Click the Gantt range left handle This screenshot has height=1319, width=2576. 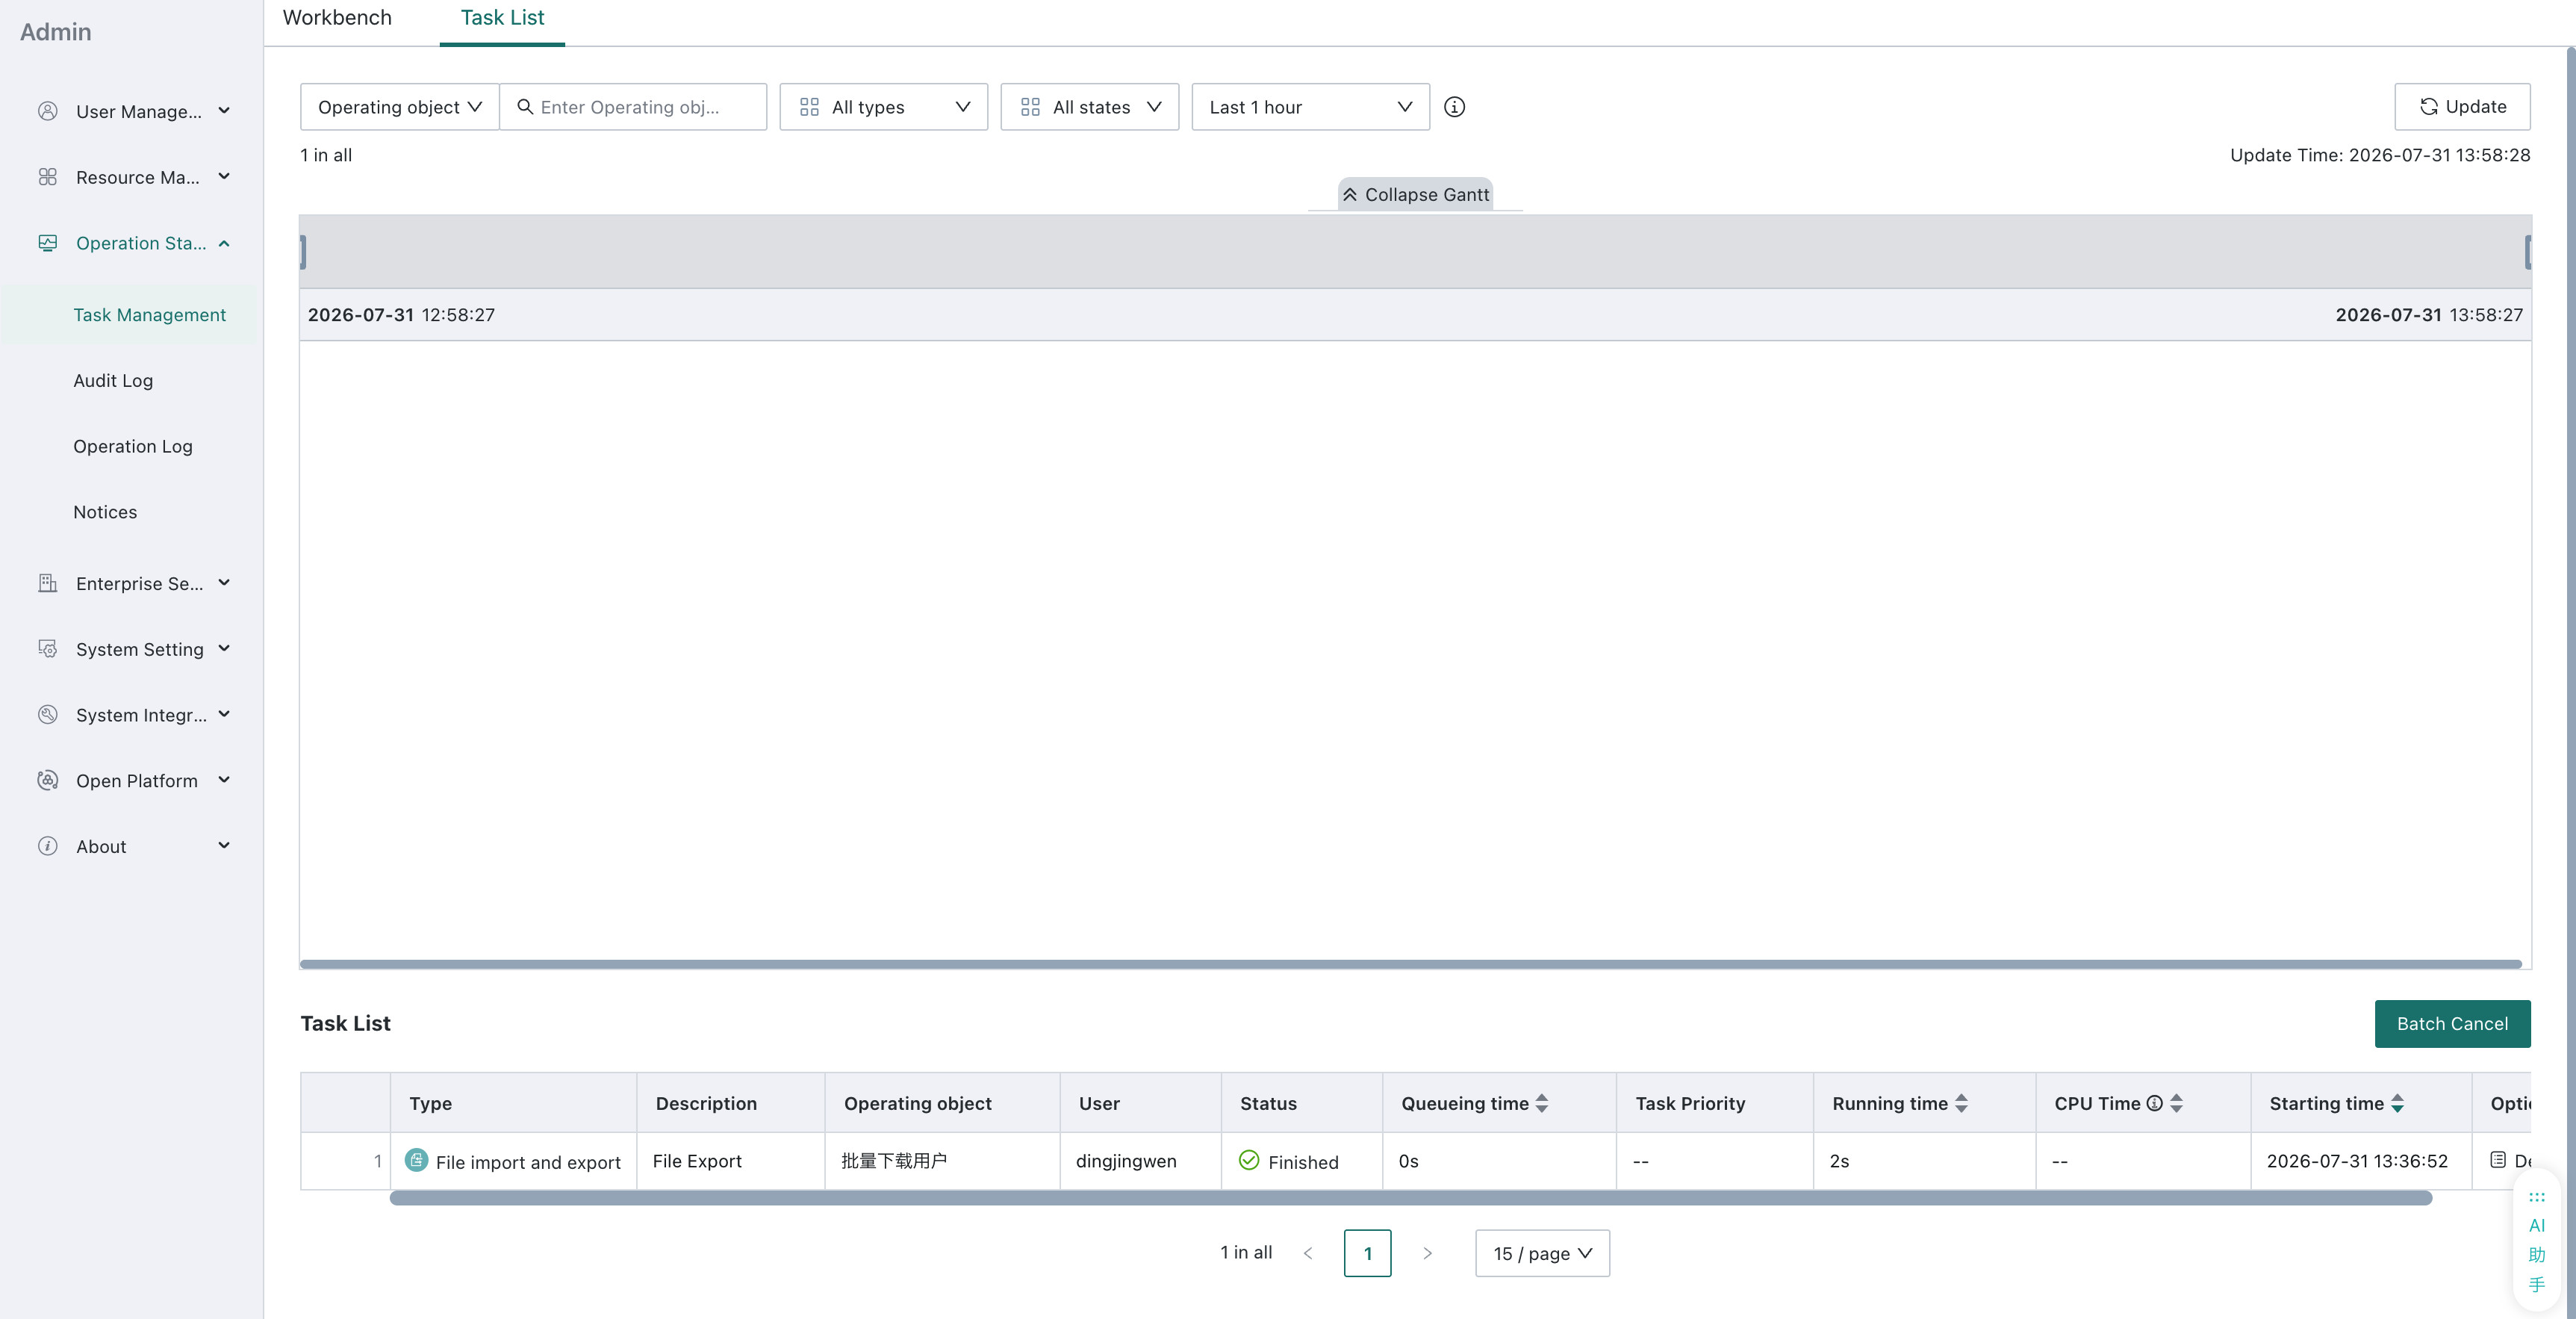click(303, 252)
